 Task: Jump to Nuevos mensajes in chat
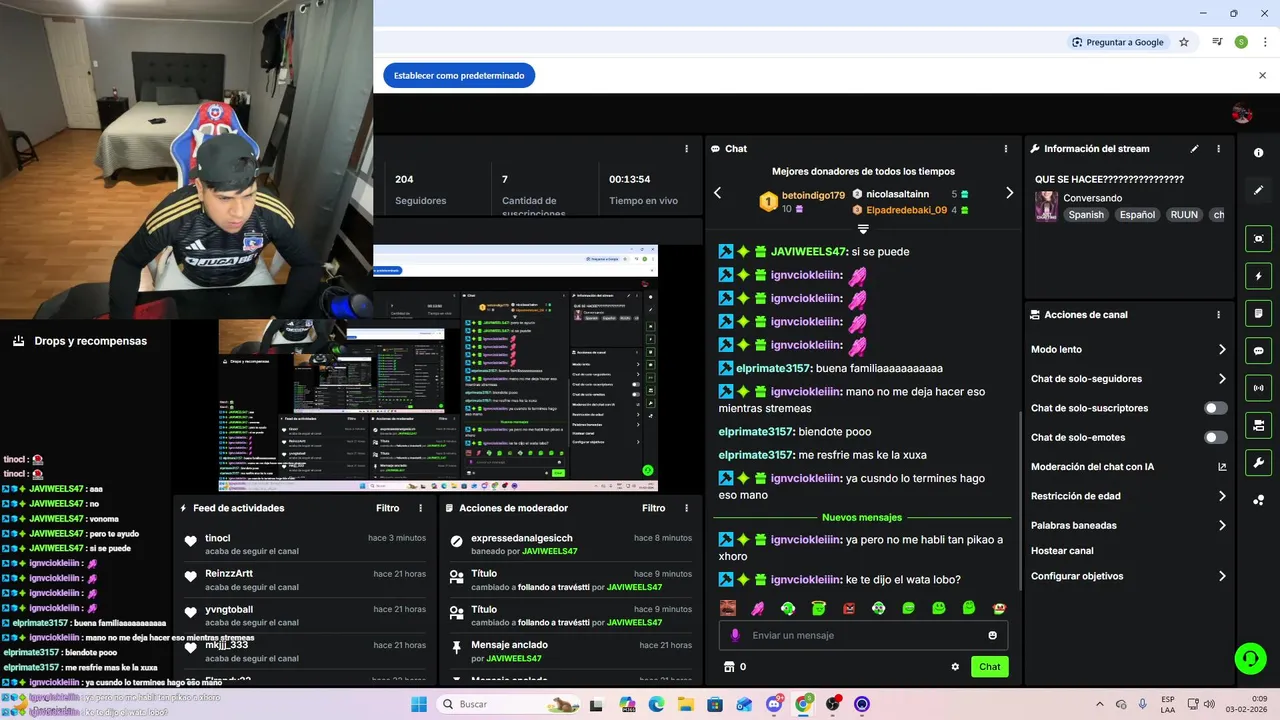(x=862, y=517)
